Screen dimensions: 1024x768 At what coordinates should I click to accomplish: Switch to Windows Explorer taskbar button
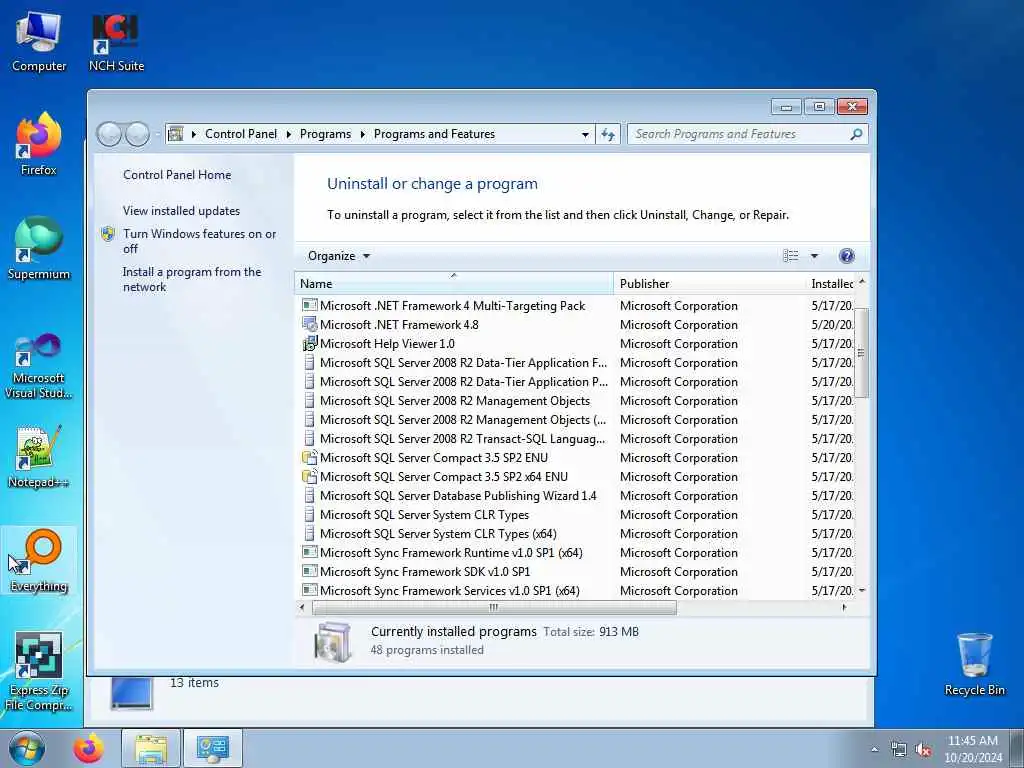151,748
